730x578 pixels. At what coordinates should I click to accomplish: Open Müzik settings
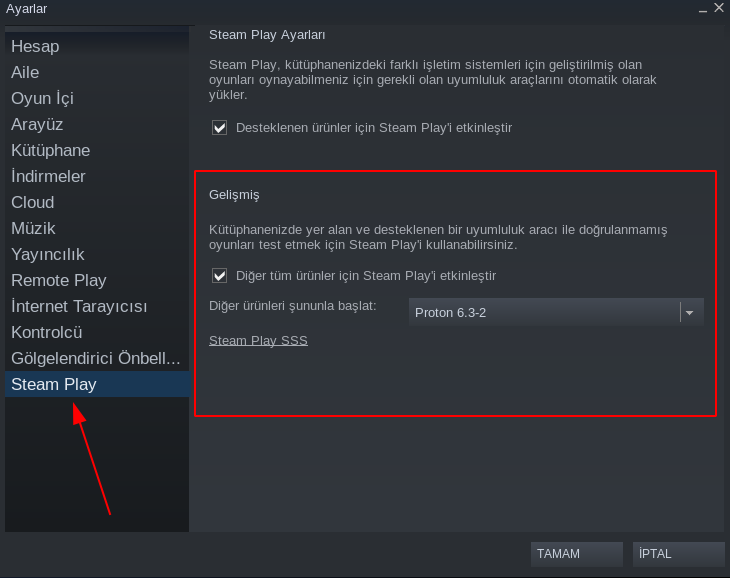(x=33, y=229)
